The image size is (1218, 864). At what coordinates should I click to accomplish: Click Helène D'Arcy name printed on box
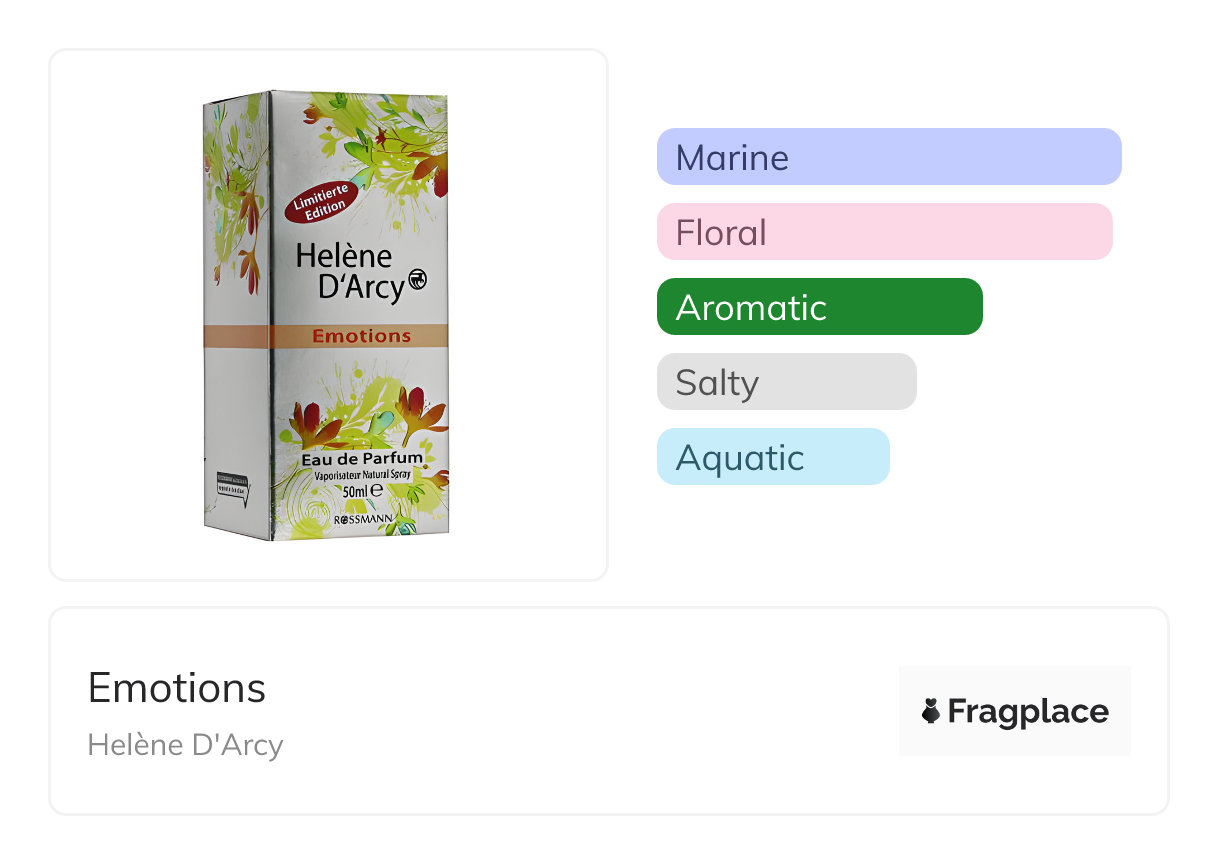[x=350, y=272]
